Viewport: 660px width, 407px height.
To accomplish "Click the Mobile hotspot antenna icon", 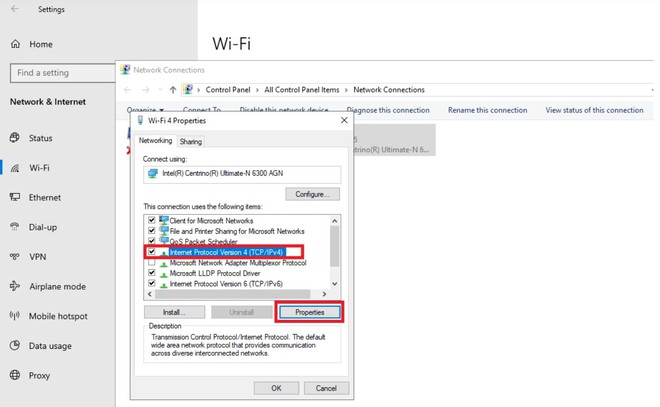I will pos(15,316).
